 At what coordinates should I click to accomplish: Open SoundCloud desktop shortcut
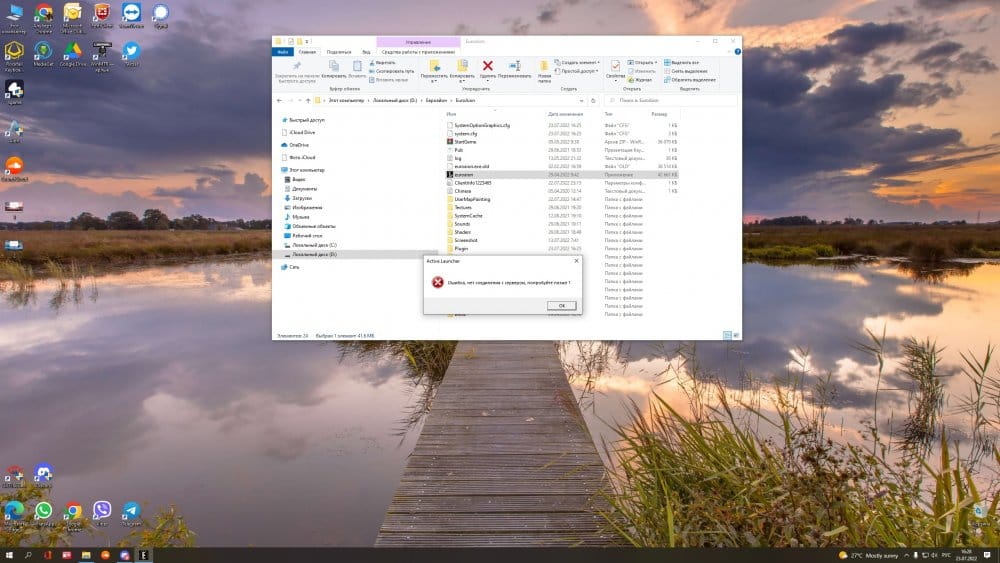pos(14,167)
